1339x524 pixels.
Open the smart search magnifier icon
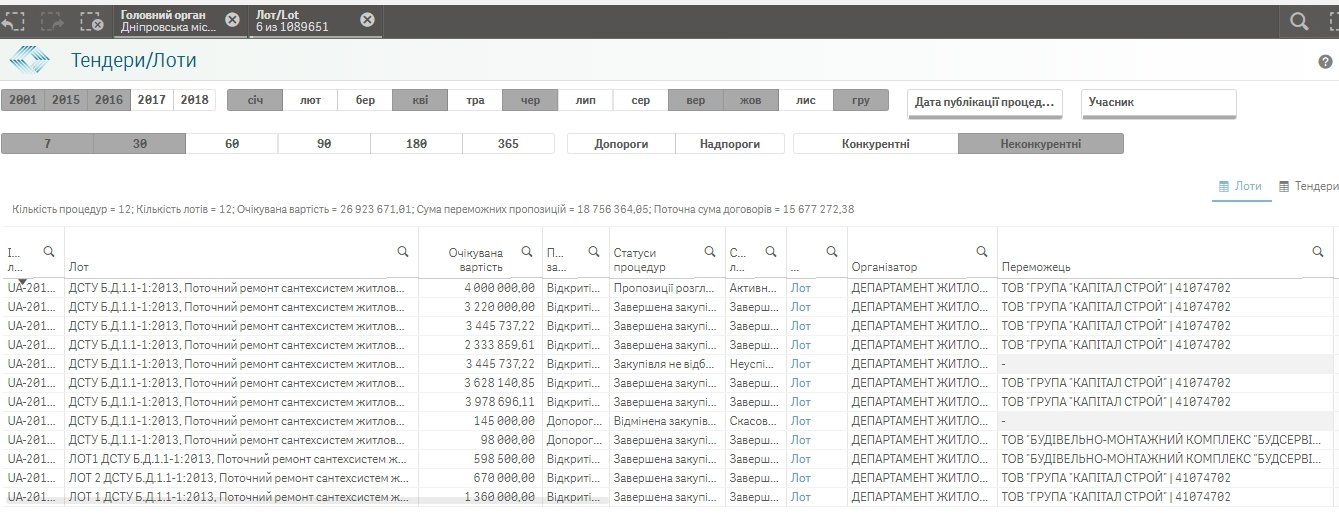click(x=1299, y=21)
